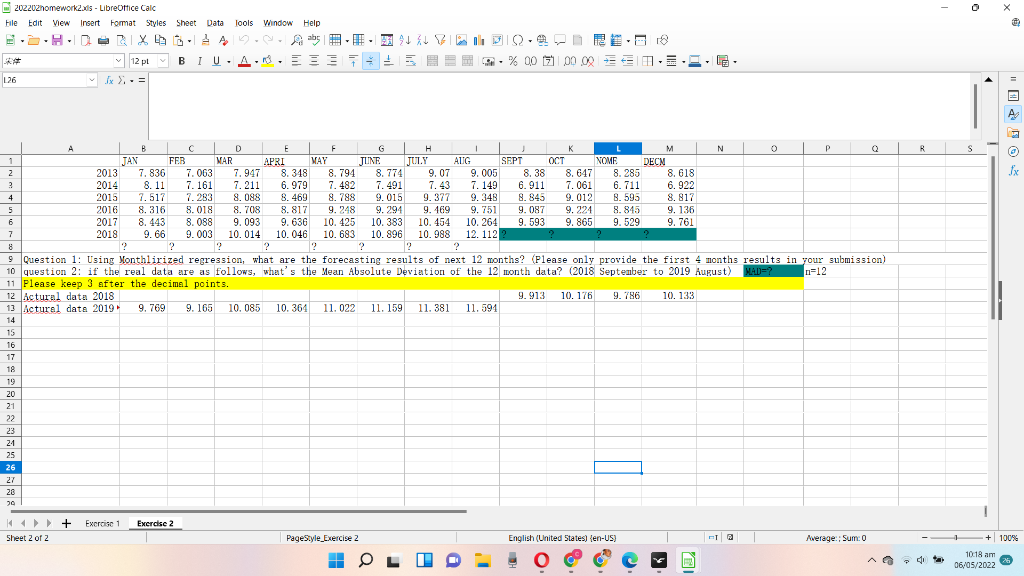Image resolution: width=1024 pixels, height=576 pixels.
Task: Add a new sheet with the plus button
Action: pyautogui.click(x=65, y=522)
